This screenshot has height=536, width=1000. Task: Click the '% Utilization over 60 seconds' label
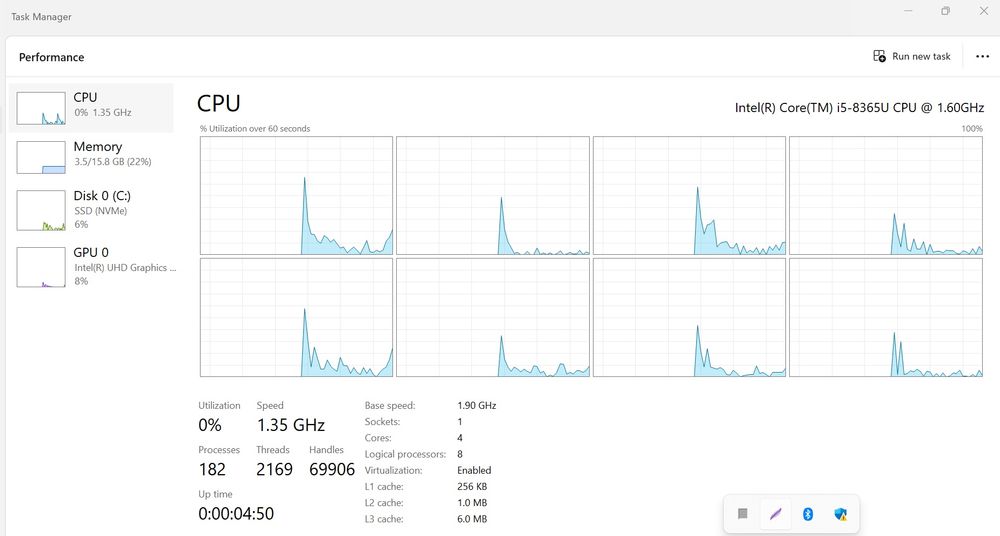[x=255, y=128]
